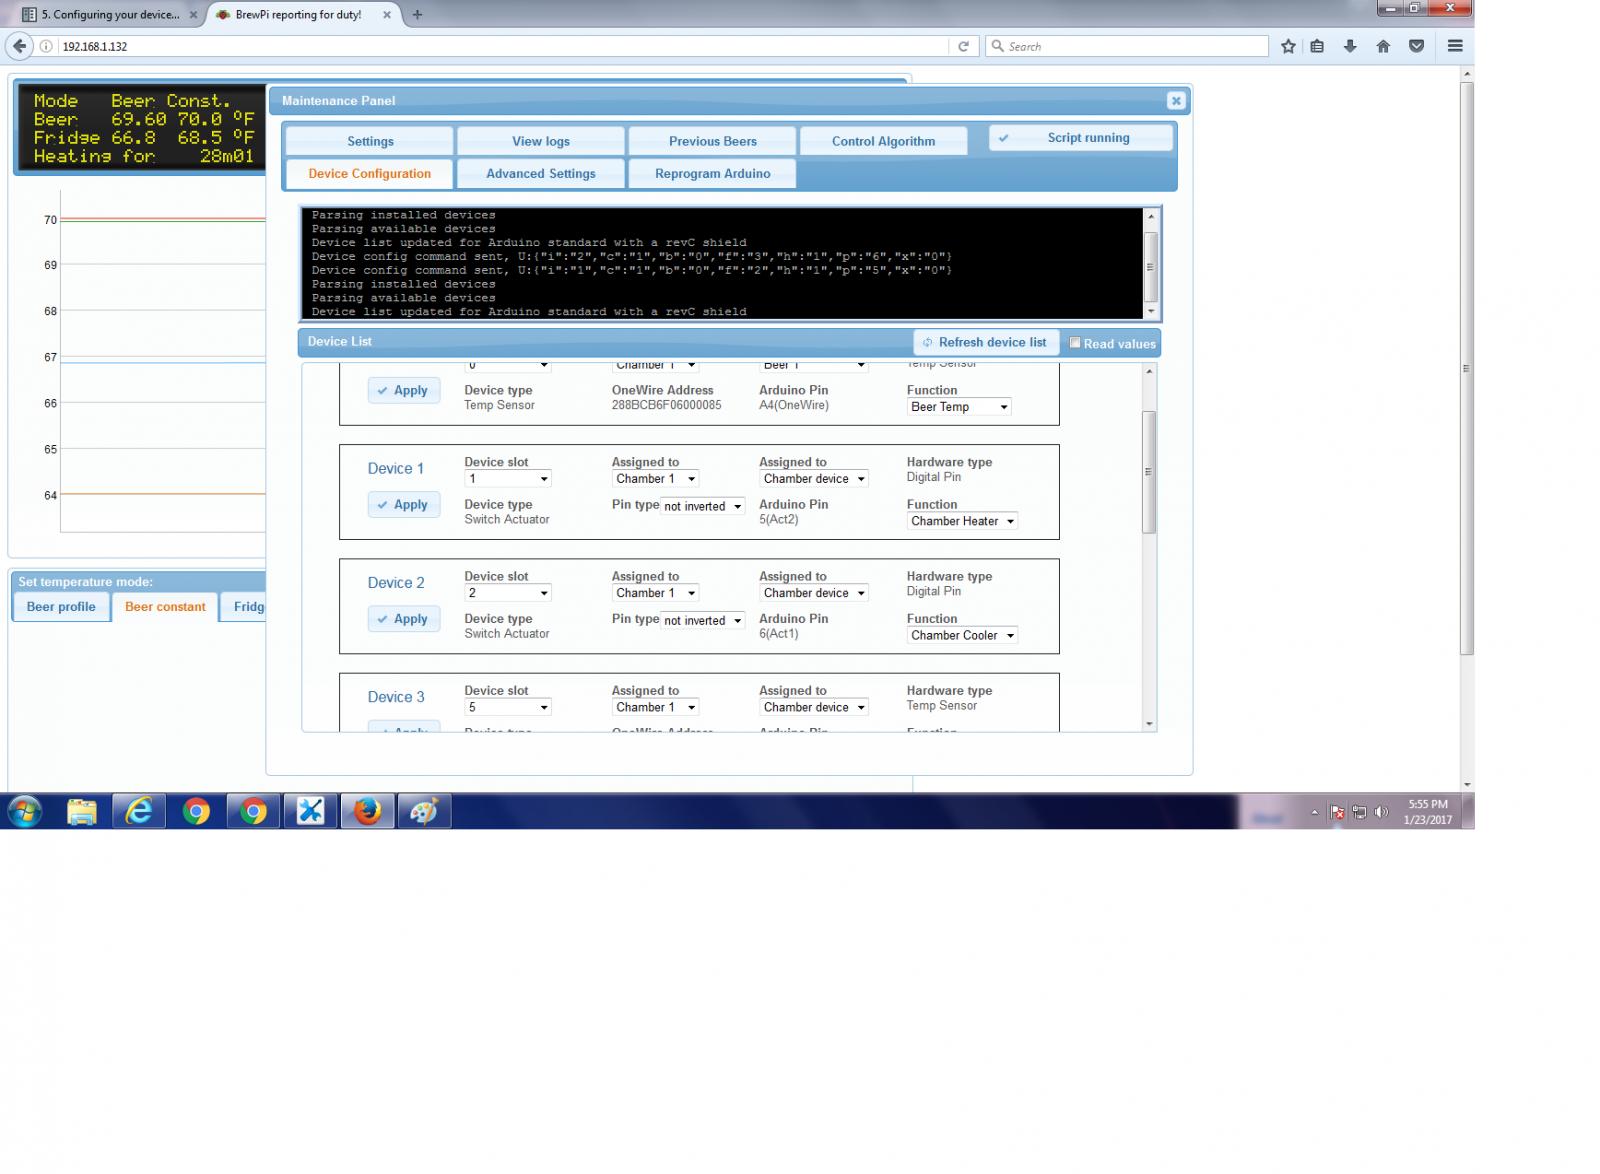
Task: Click the Firefox back arrow button
Action: [19, 46]
